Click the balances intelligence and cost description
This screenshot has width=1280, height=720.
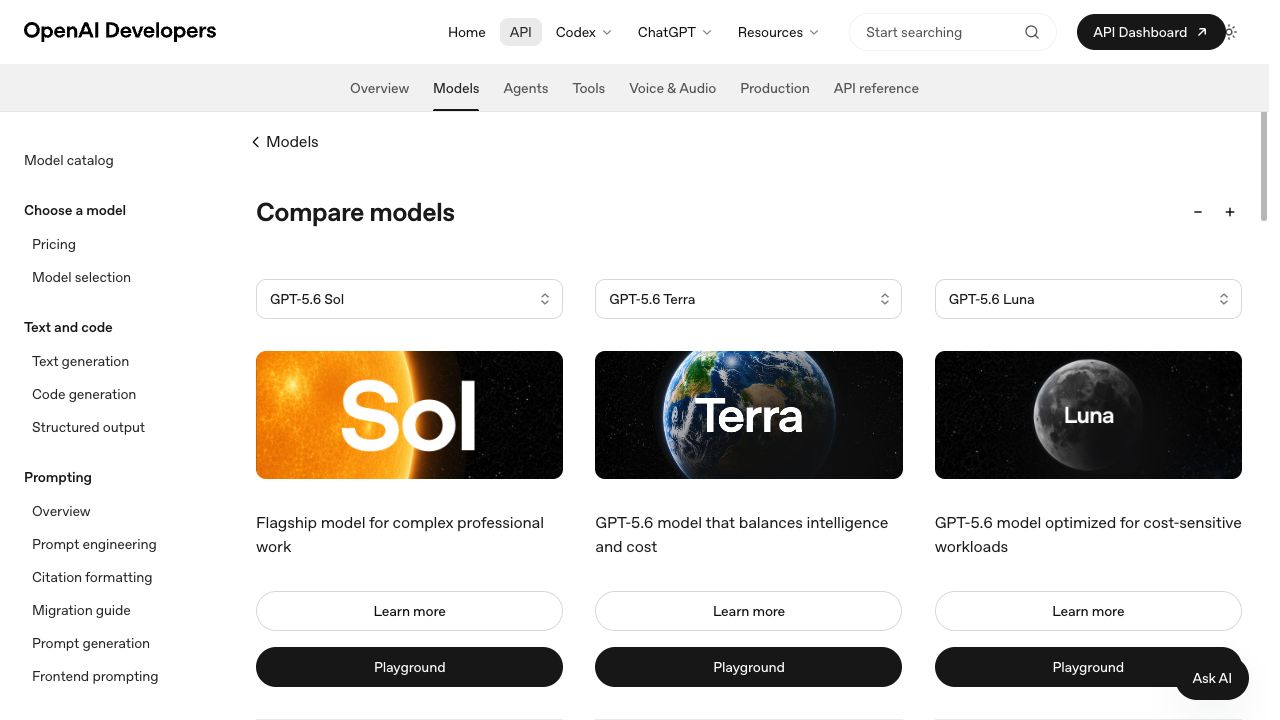[x=741, y=534]
